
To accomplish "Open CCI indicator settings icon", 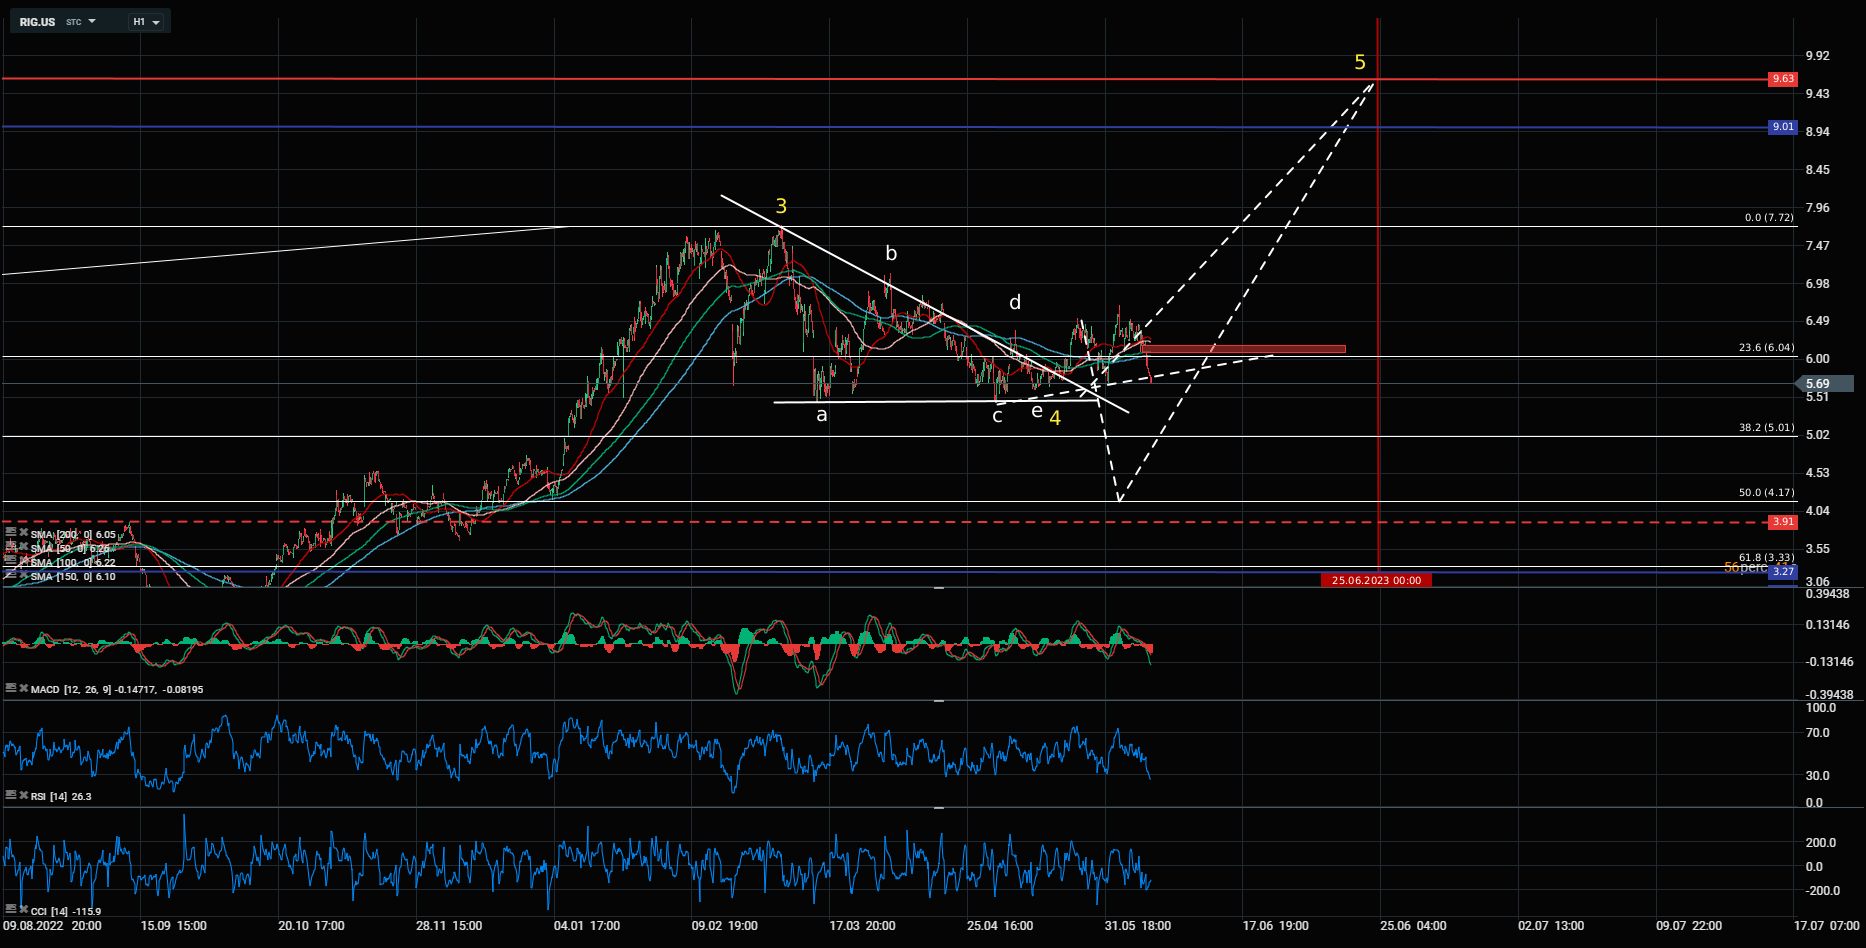I will click(x=11, y=909).
